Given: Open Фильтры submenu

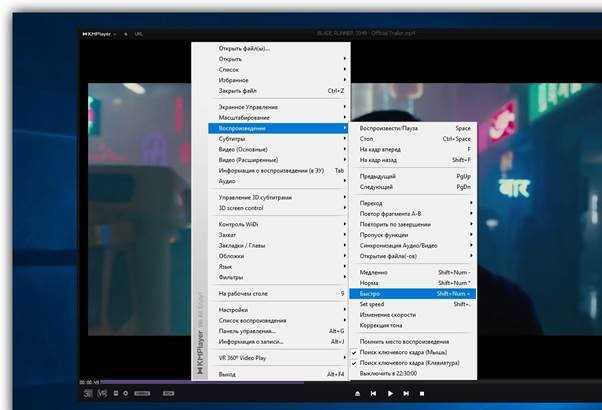Looking at the screenshot, I should [278, 277].
